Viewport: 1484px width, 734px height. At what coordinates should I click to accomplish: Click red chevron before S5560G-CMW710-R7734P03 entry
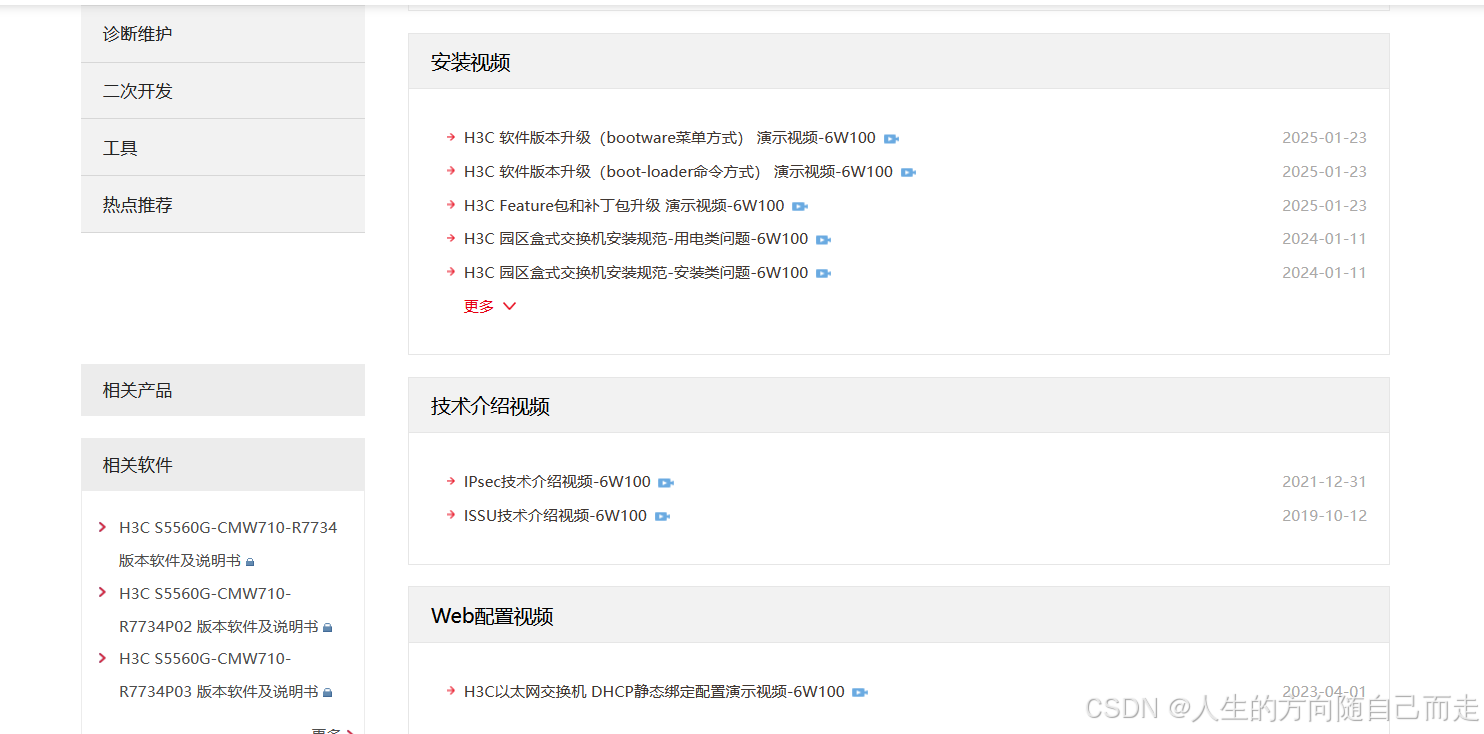[102, 658]
